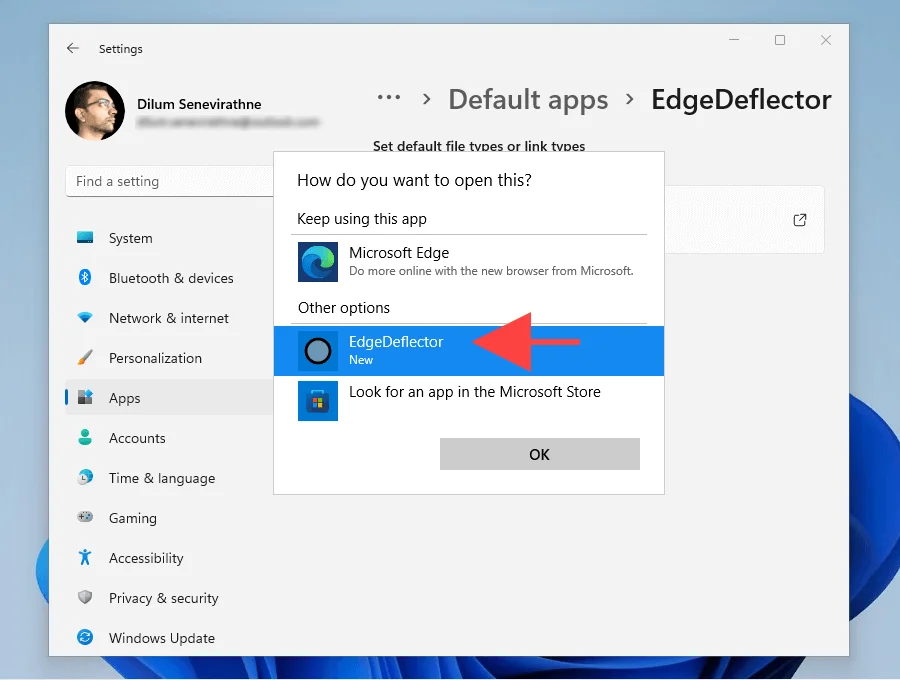This screenshot has width=900, height=680.
Task: Choose the Microsoft Edge icon in dialog
Action: tap(317, 262)
